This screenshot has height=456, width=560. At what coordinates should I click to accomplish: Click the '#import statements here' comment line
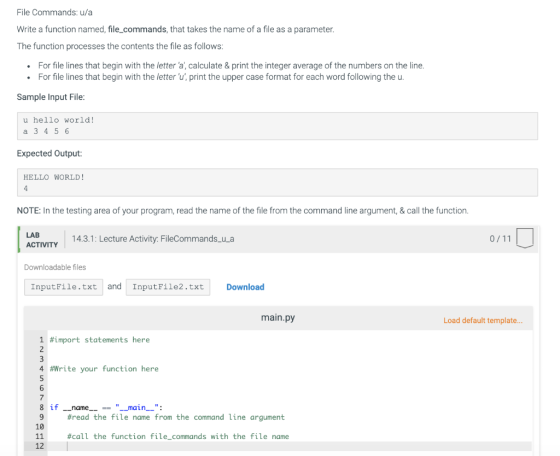(x=100, y=340)
